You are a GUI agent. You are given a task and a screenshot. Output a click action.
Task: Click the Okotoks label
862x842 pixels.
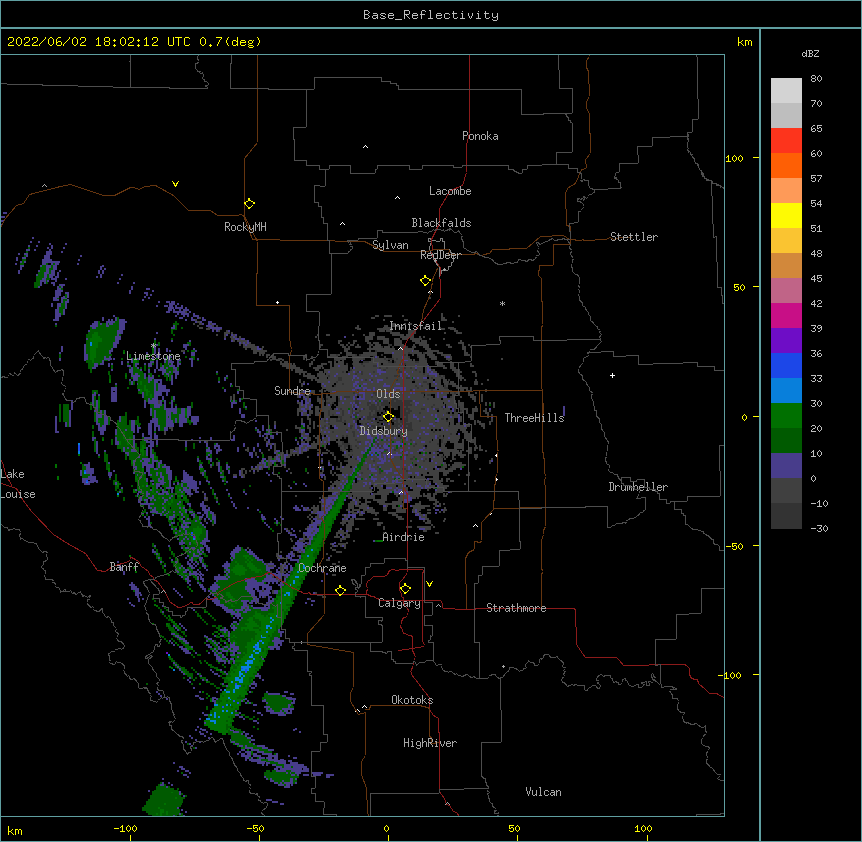click(x=412, y=700)
